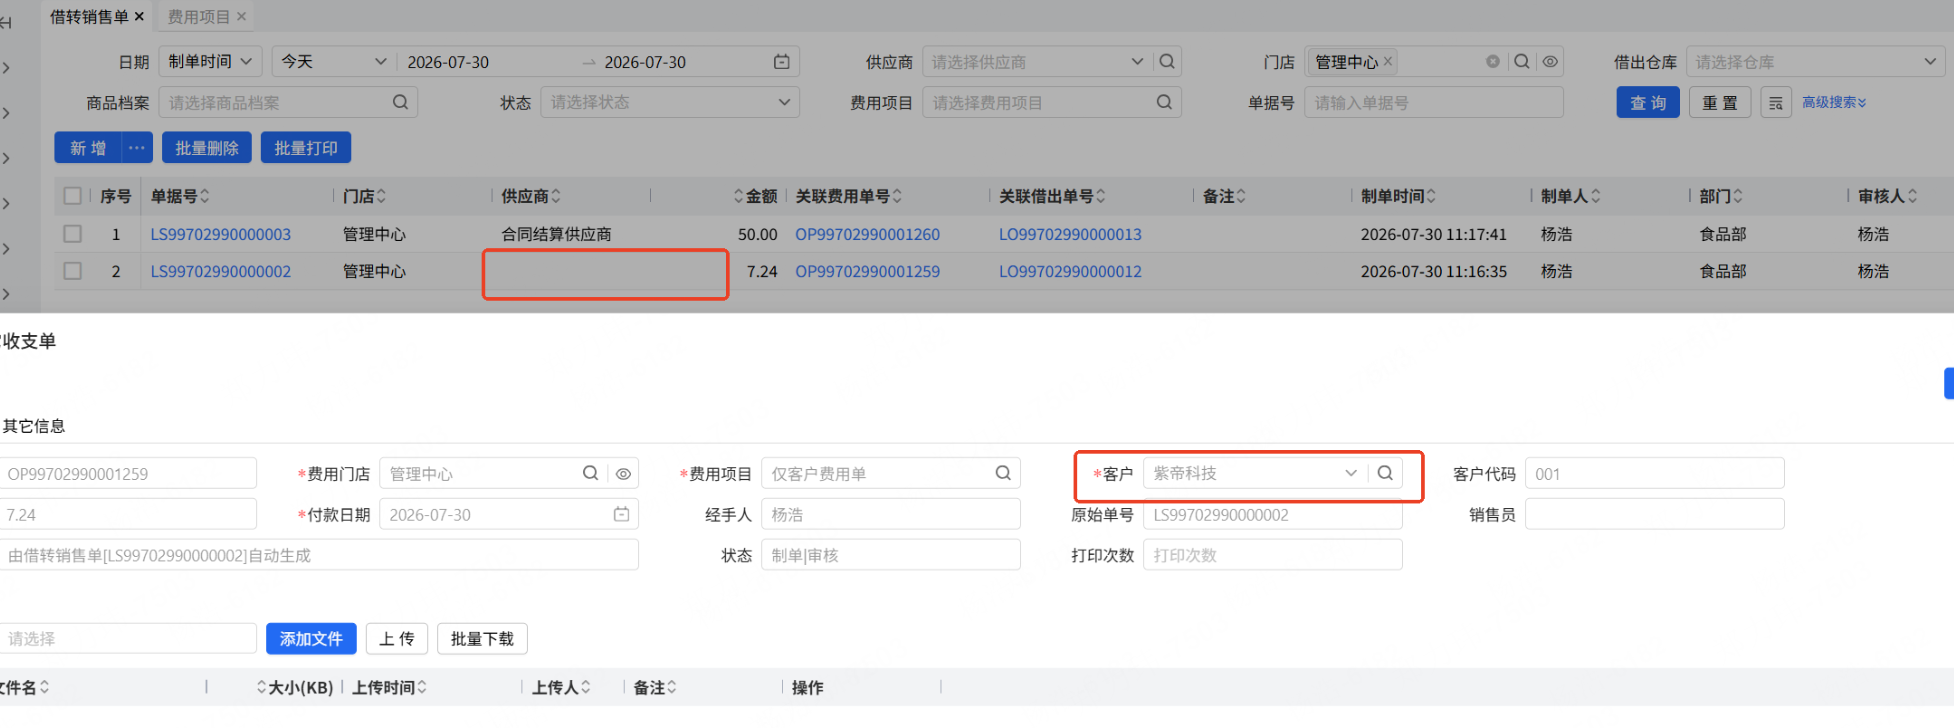This screenshot has height=728, width=1954.
Task: Remove the 管理中心 tag from 门店 filter
Action: coord(1388,62)
